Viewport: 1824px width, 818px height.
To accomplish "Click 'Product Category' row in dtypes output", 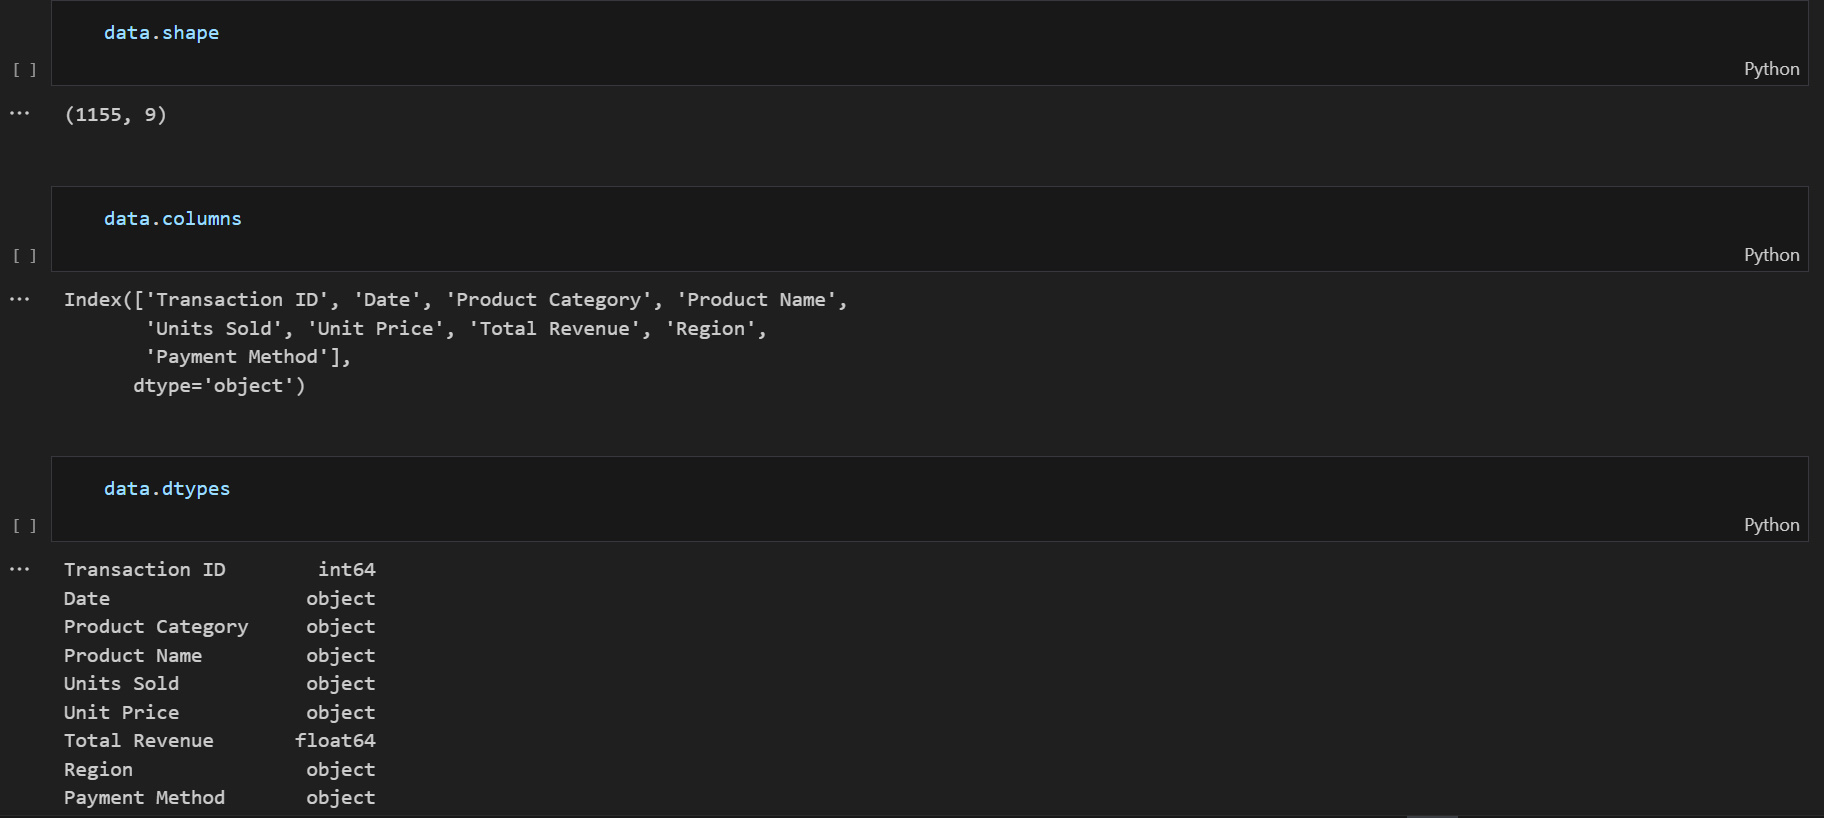I will (219, 627).
